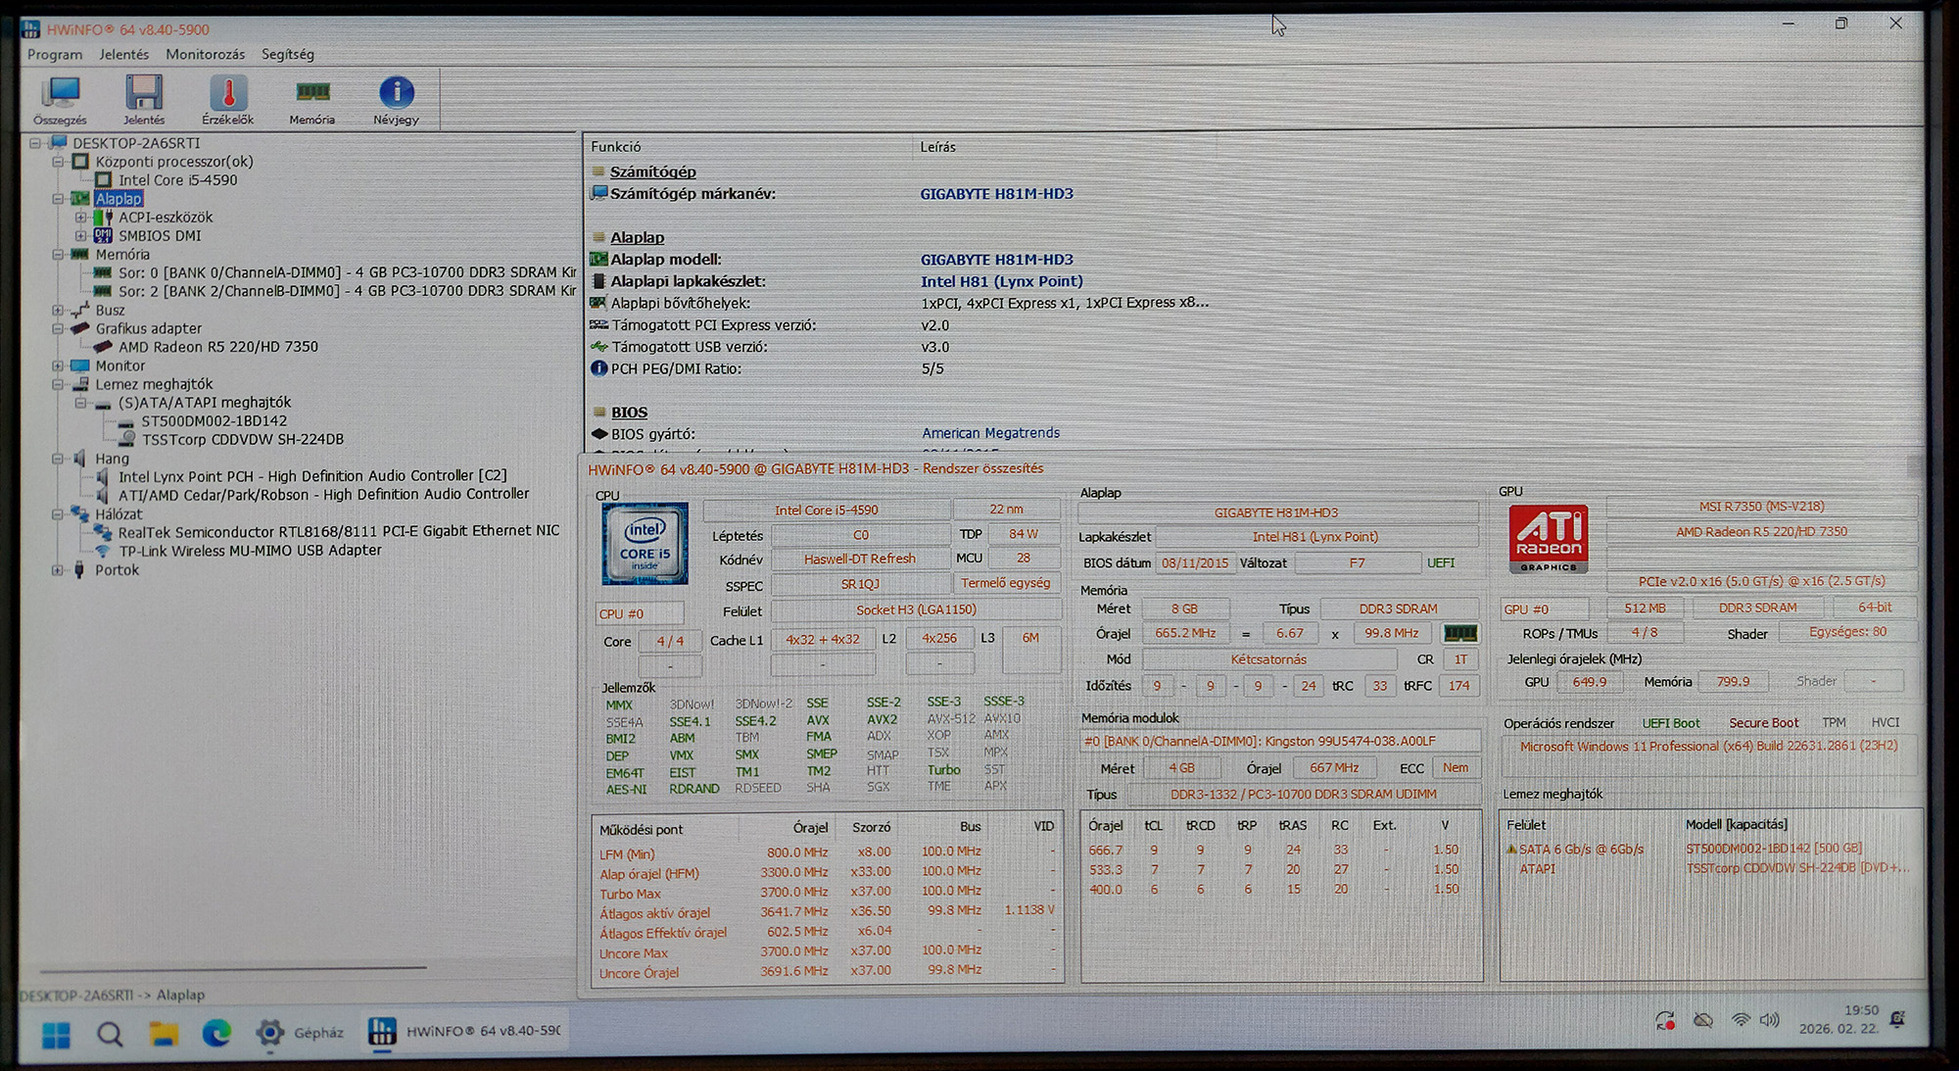Click the American Megatrends BIOS vendor value
Image resolution: width=1959 pixels, height=1071 pixels.
(990, 433)
